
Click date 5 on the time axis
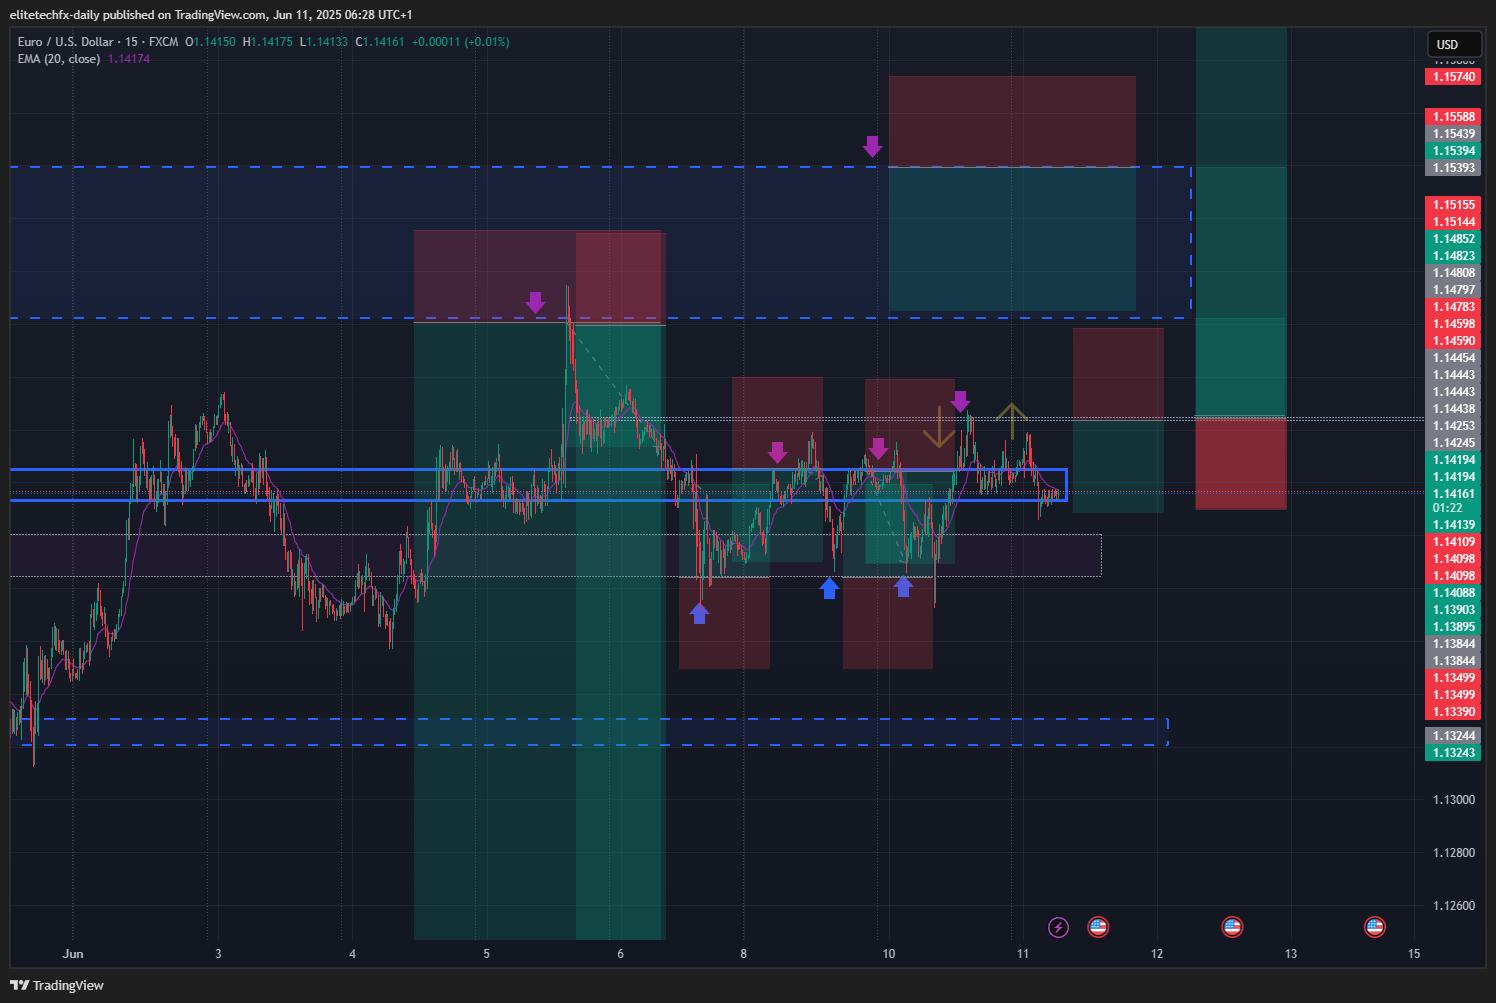click(487, 954)
